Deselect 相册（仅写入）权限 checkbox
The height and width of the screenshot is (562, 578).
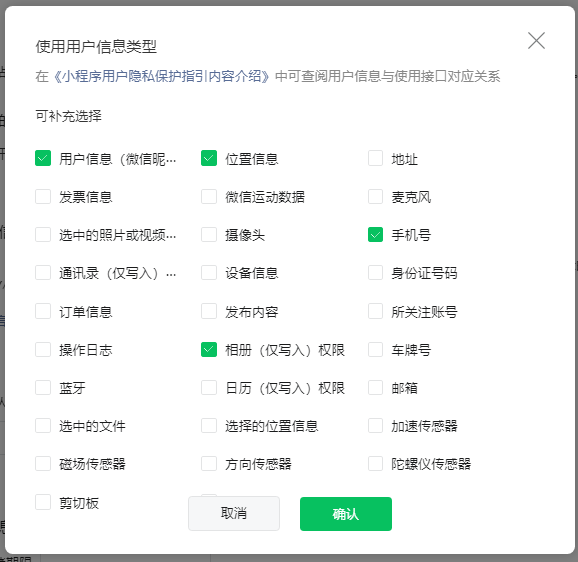click(209, 350)
